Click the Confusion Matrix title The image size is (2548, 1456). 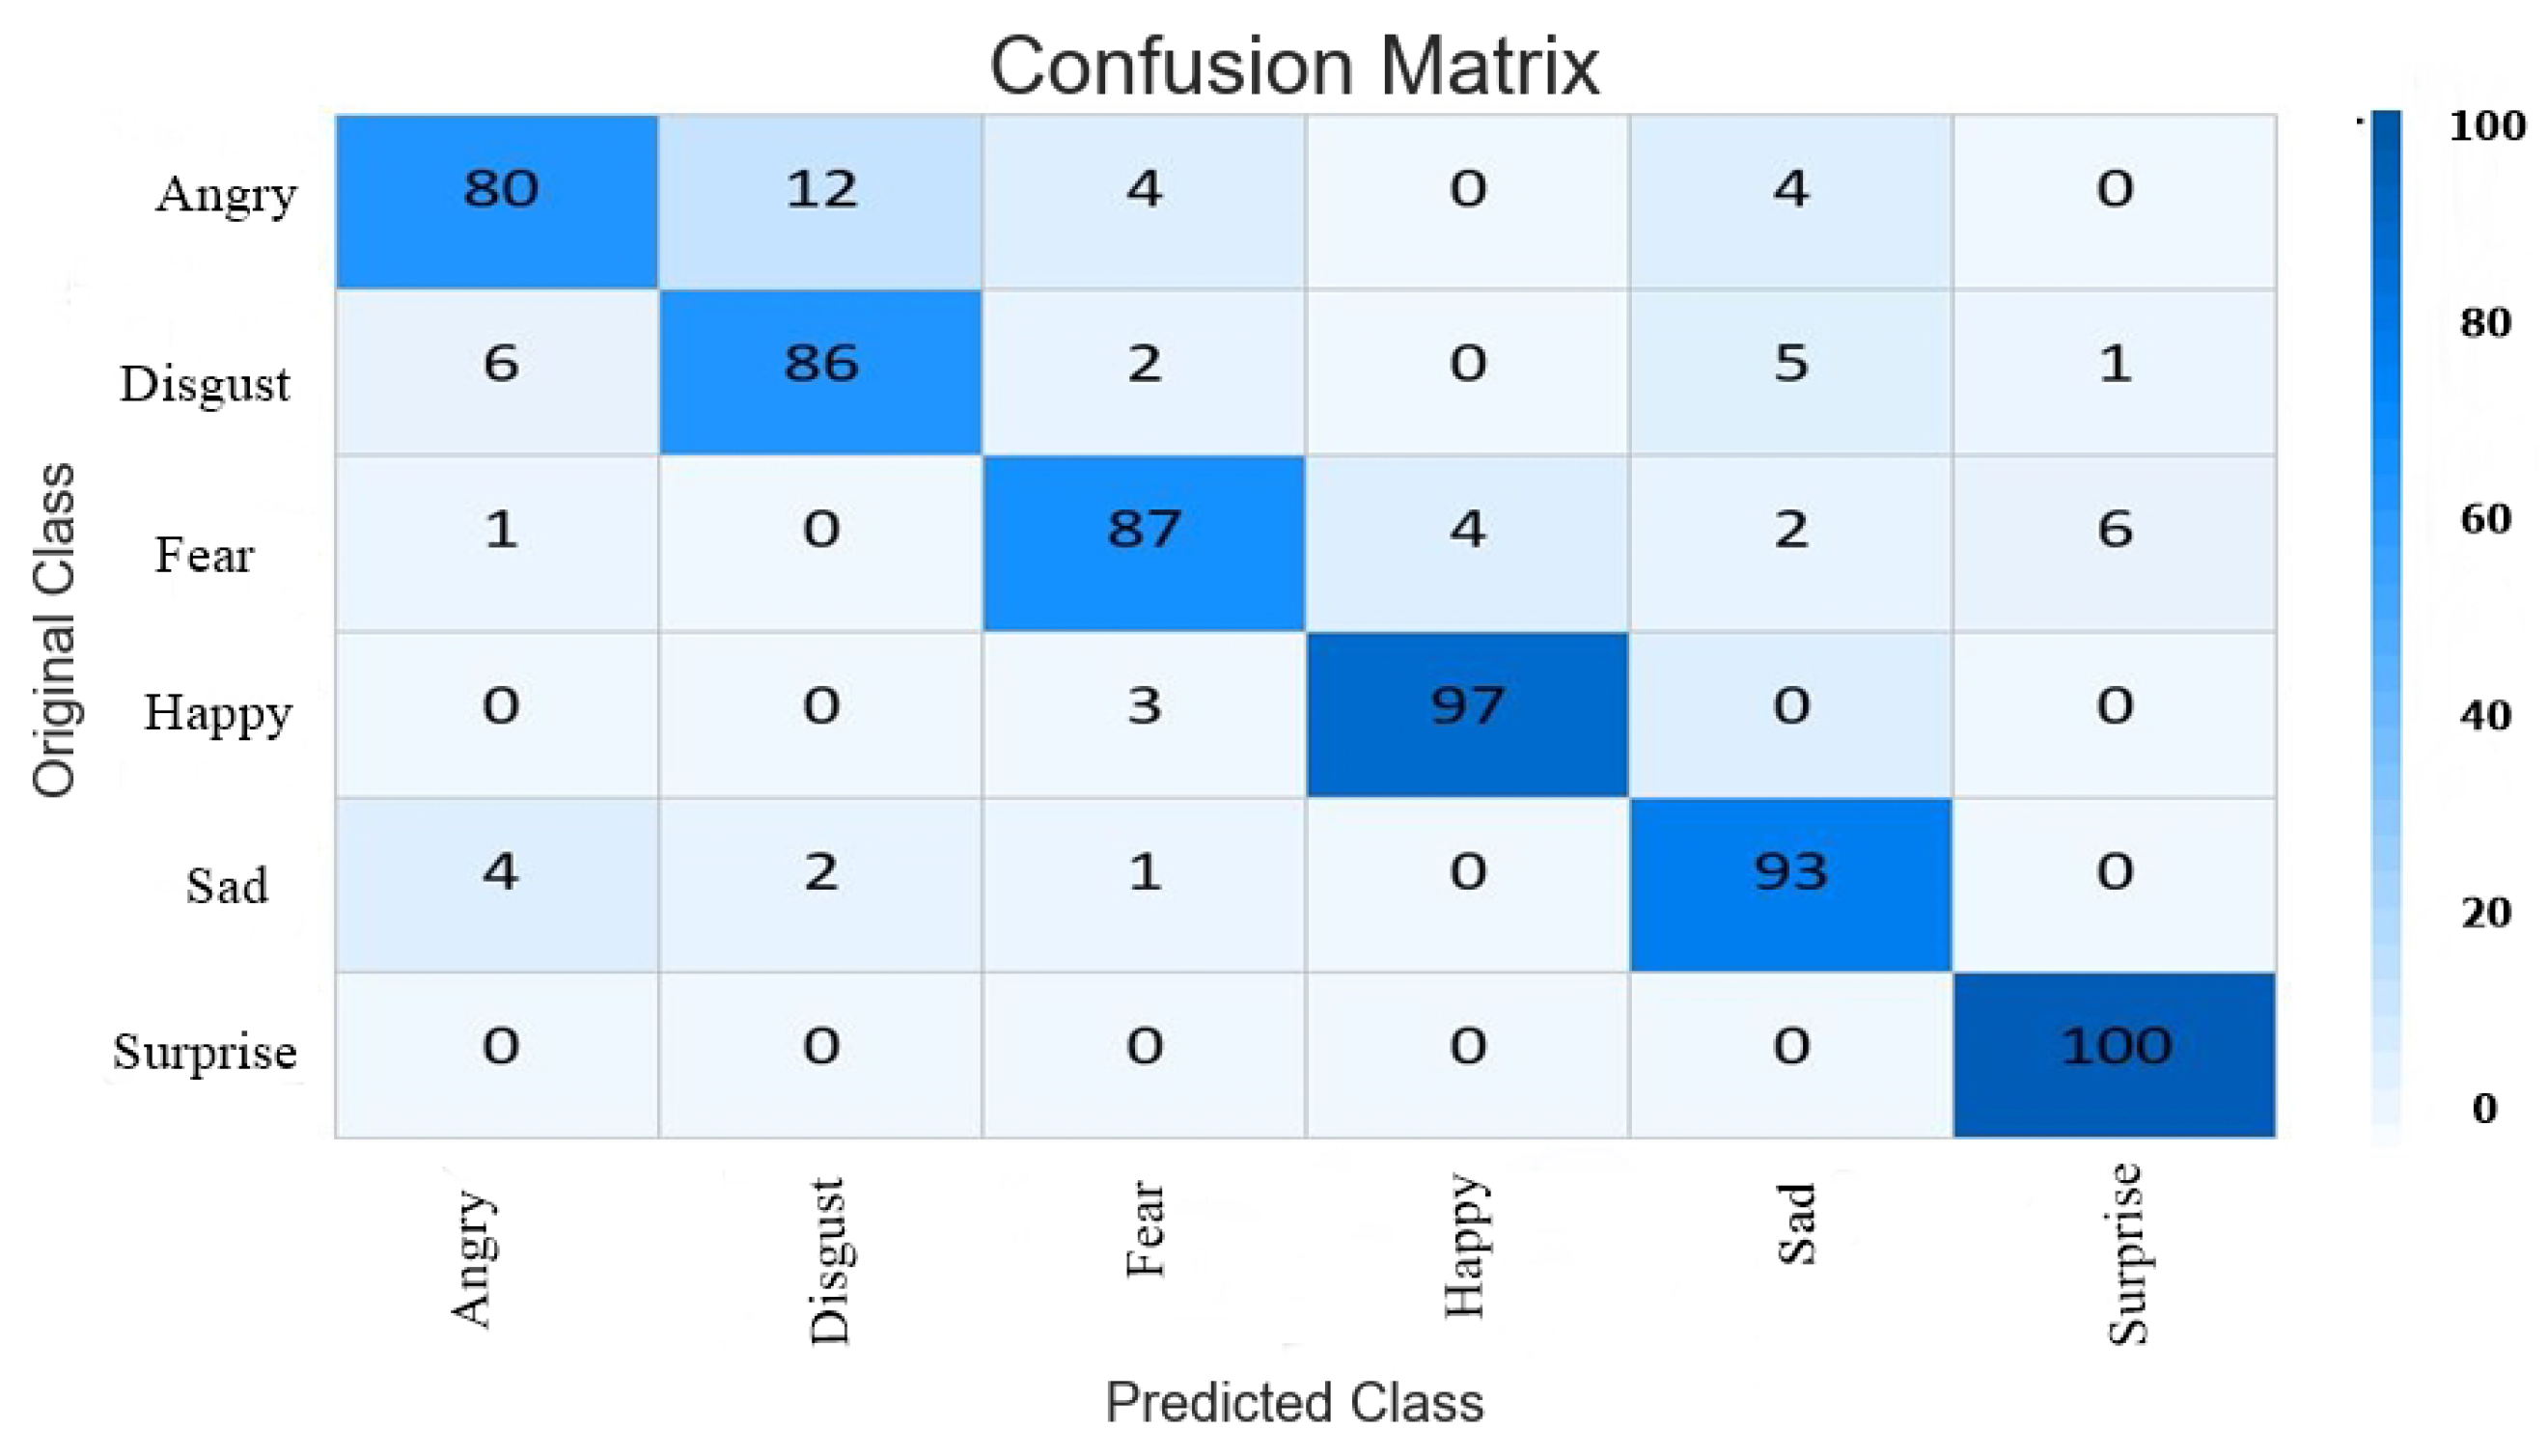1293,66
